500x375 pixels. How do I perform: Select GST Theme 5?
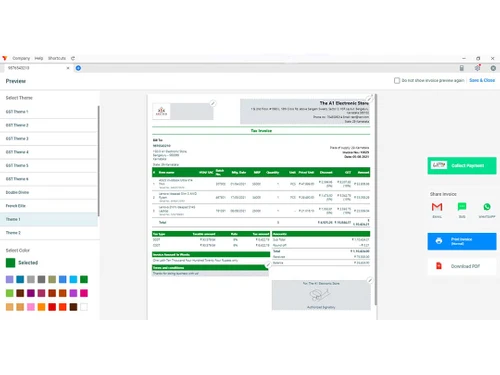49,165
